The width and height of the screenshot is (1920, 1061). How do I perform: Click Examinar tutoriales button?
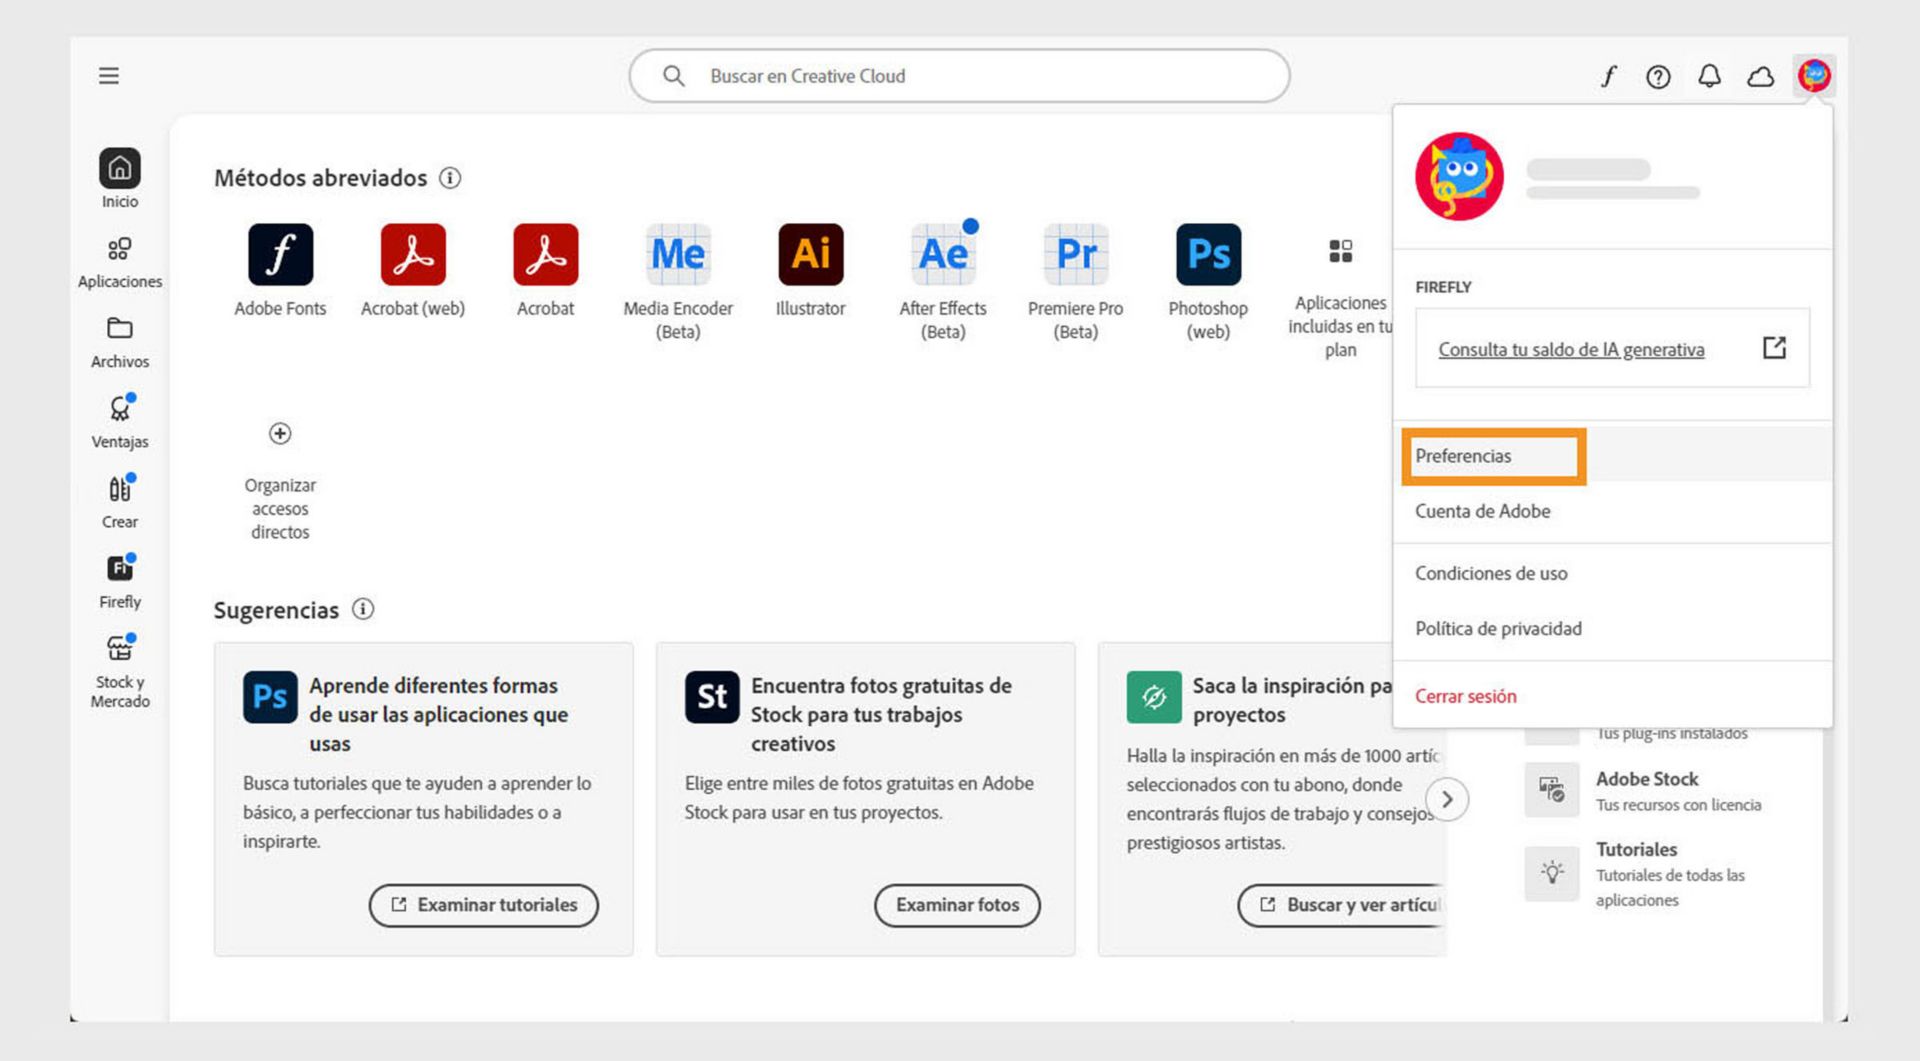(483, 905)
